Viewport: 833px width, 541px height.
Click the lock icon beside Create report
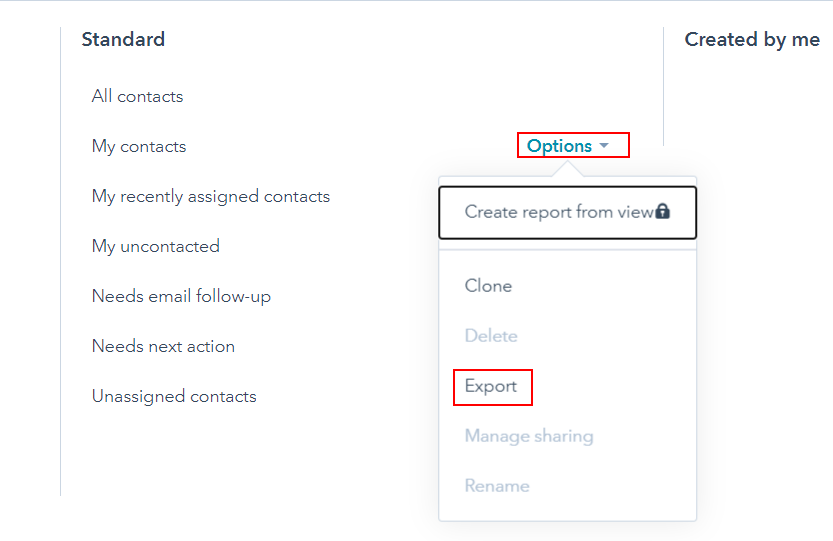pyautogui.click(x=662, y=212)
